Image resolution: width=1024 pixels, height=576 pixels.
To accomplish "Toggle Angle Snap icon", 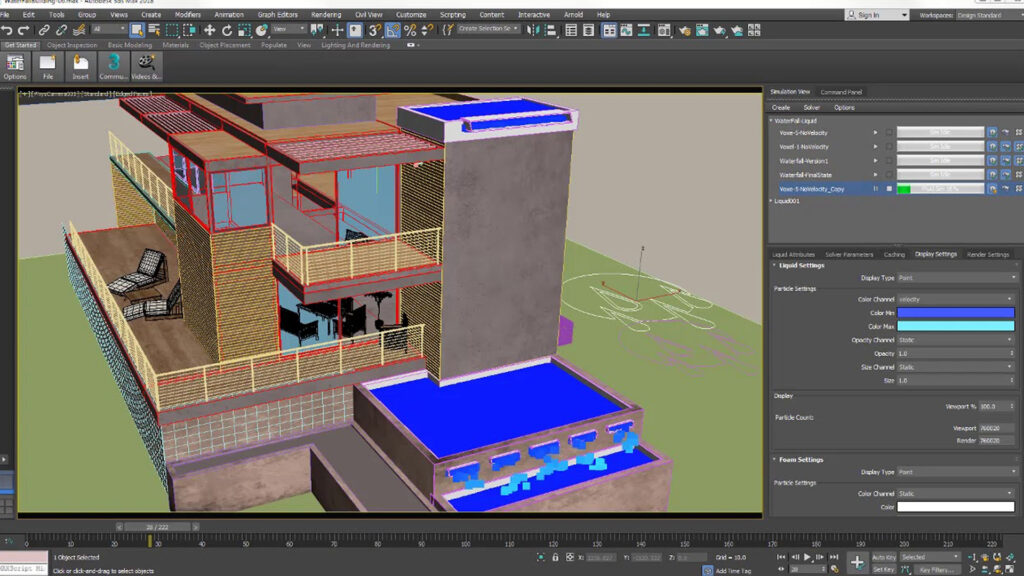I will coord(392,30).
